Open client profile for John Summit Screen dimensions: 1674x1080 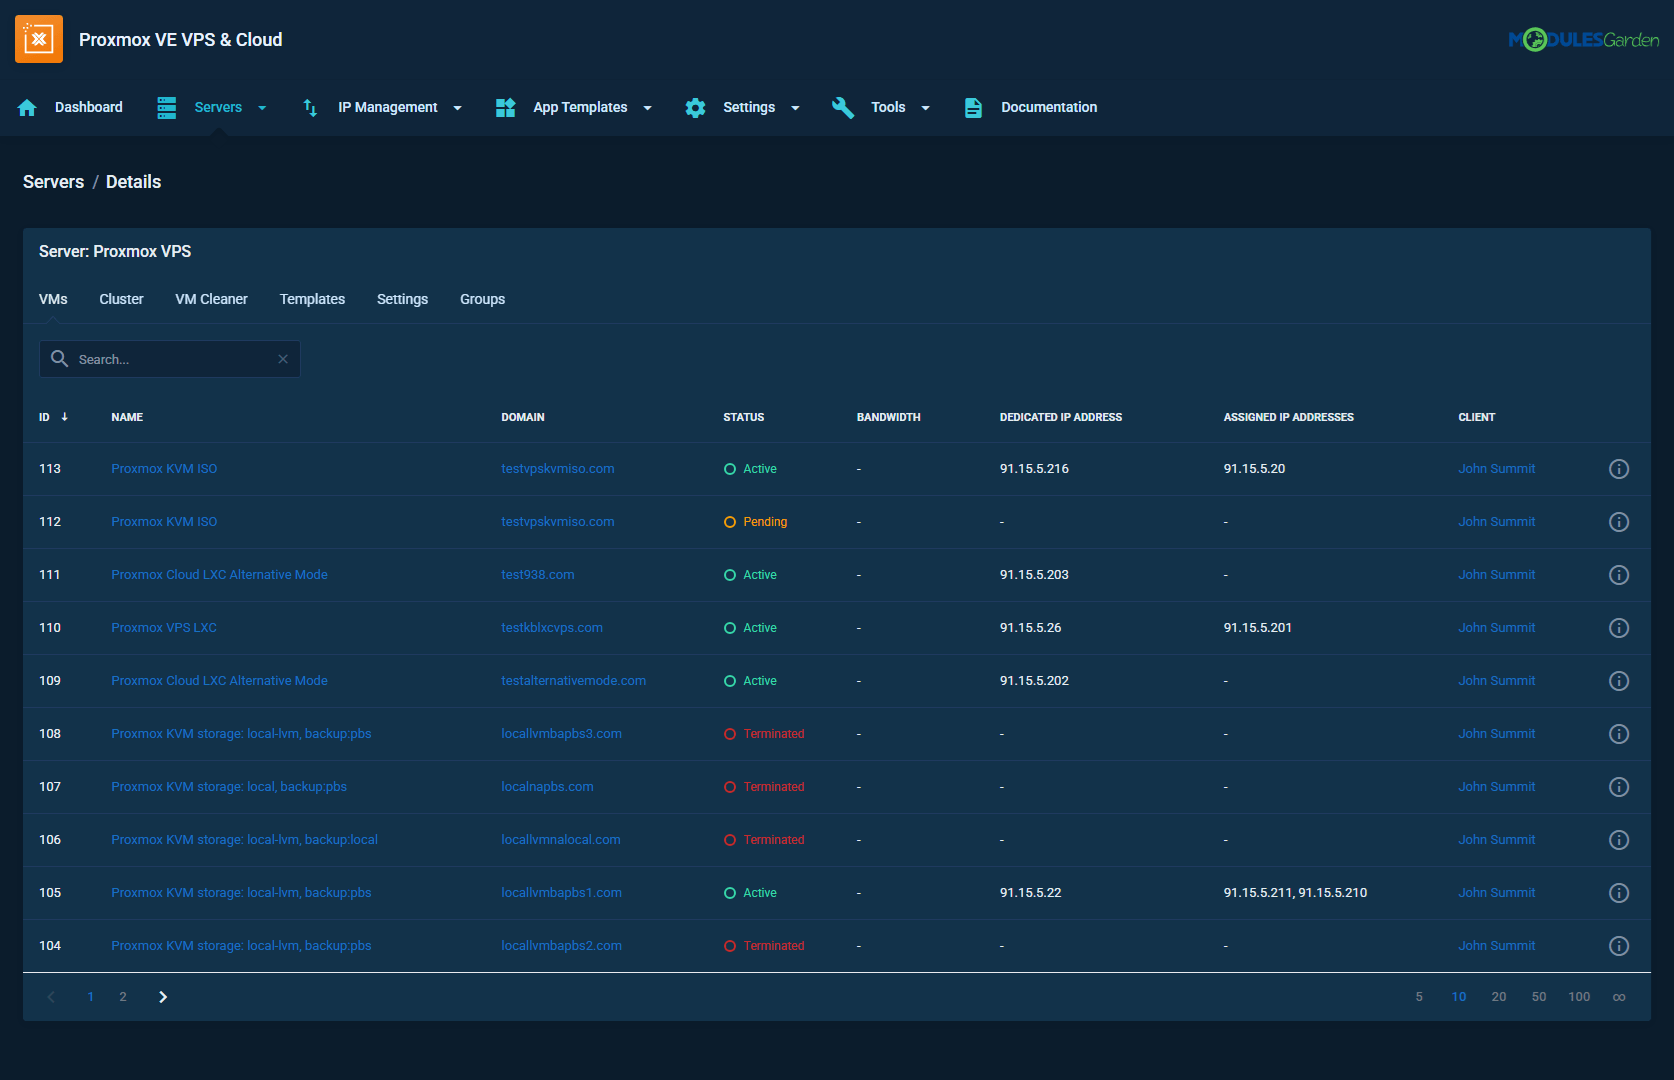click(1496, 468)
